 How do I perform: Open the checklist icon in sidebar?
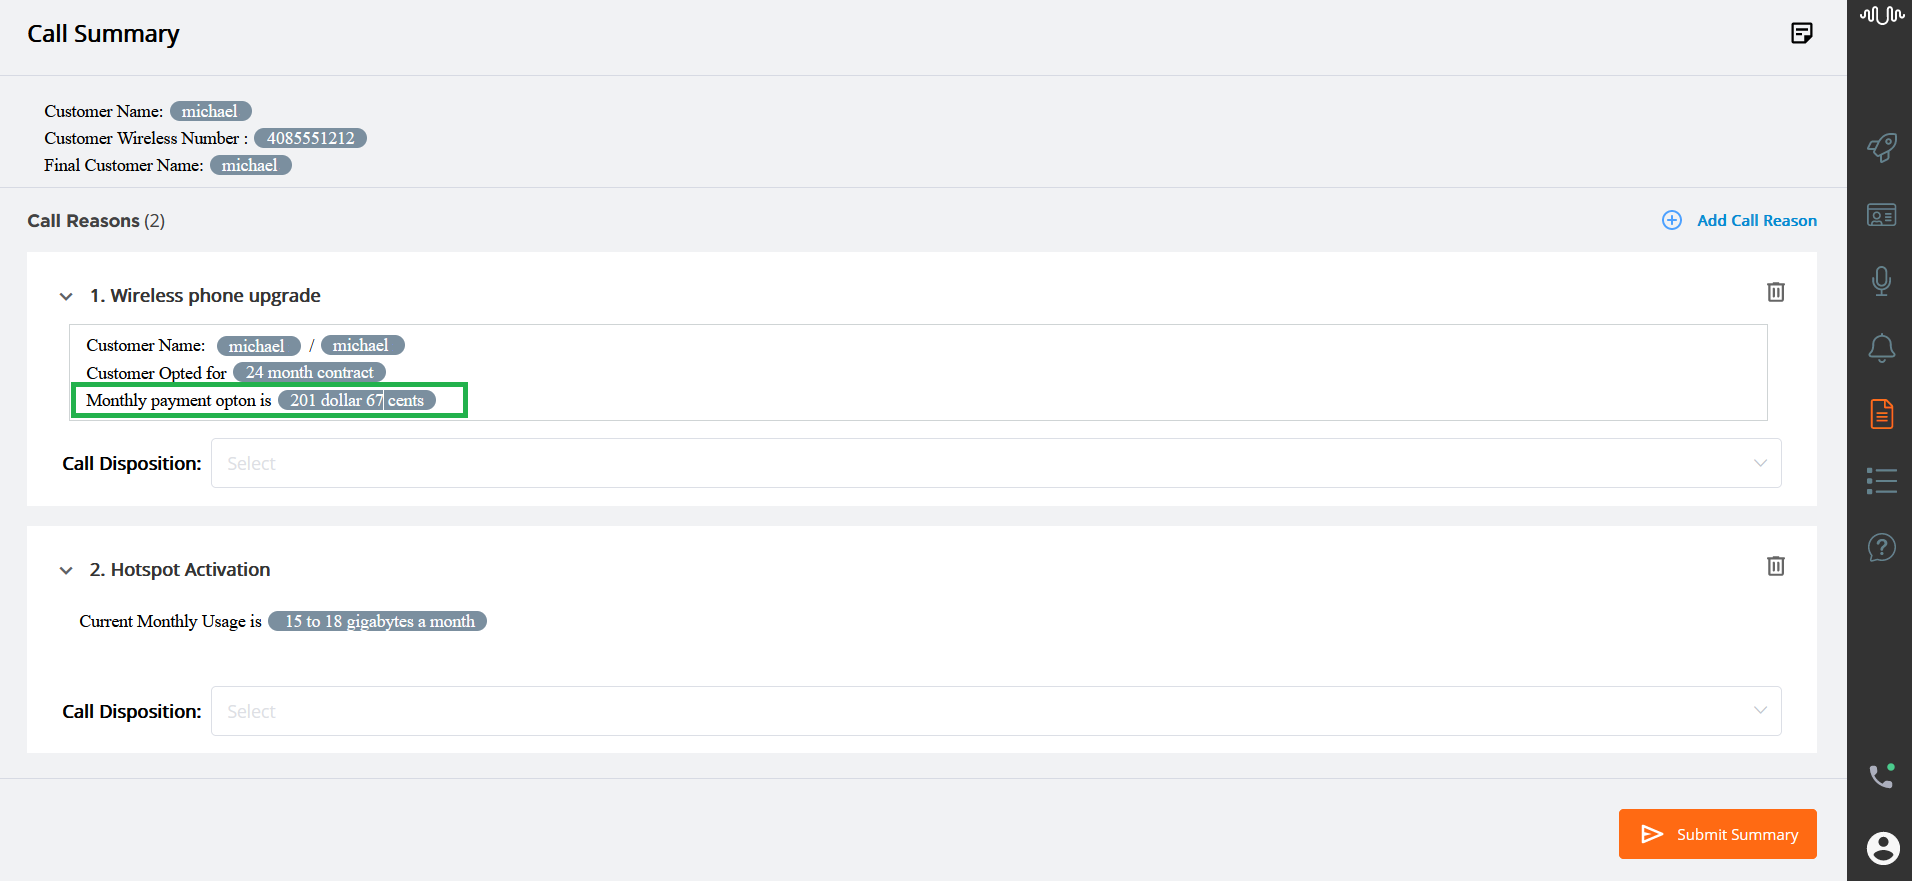point(1881,481)
